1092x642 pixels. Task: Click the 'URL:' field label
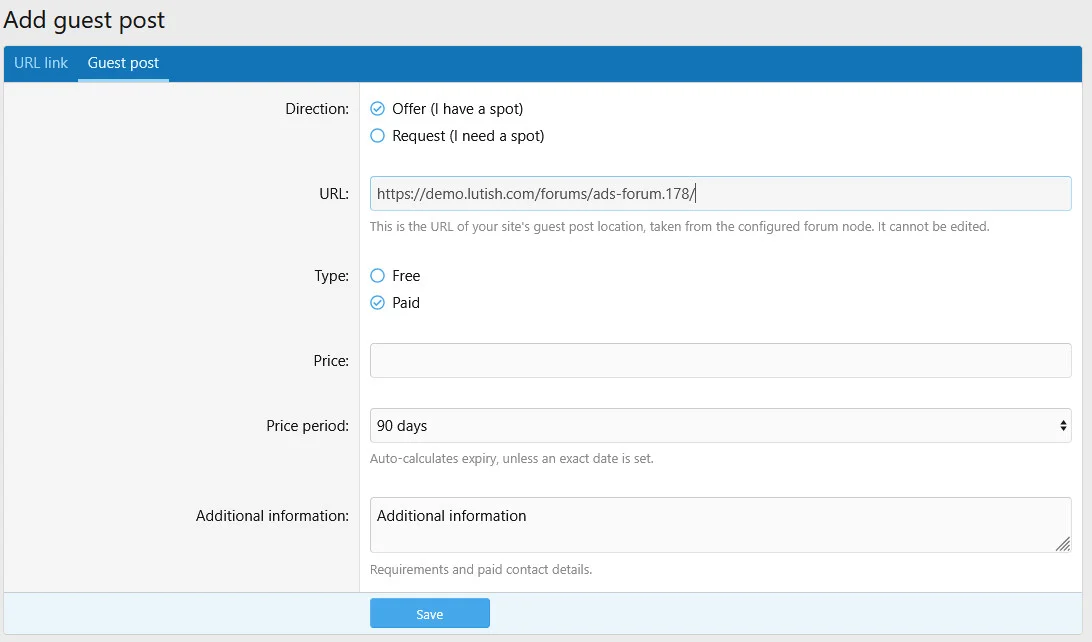click(334, 194)
